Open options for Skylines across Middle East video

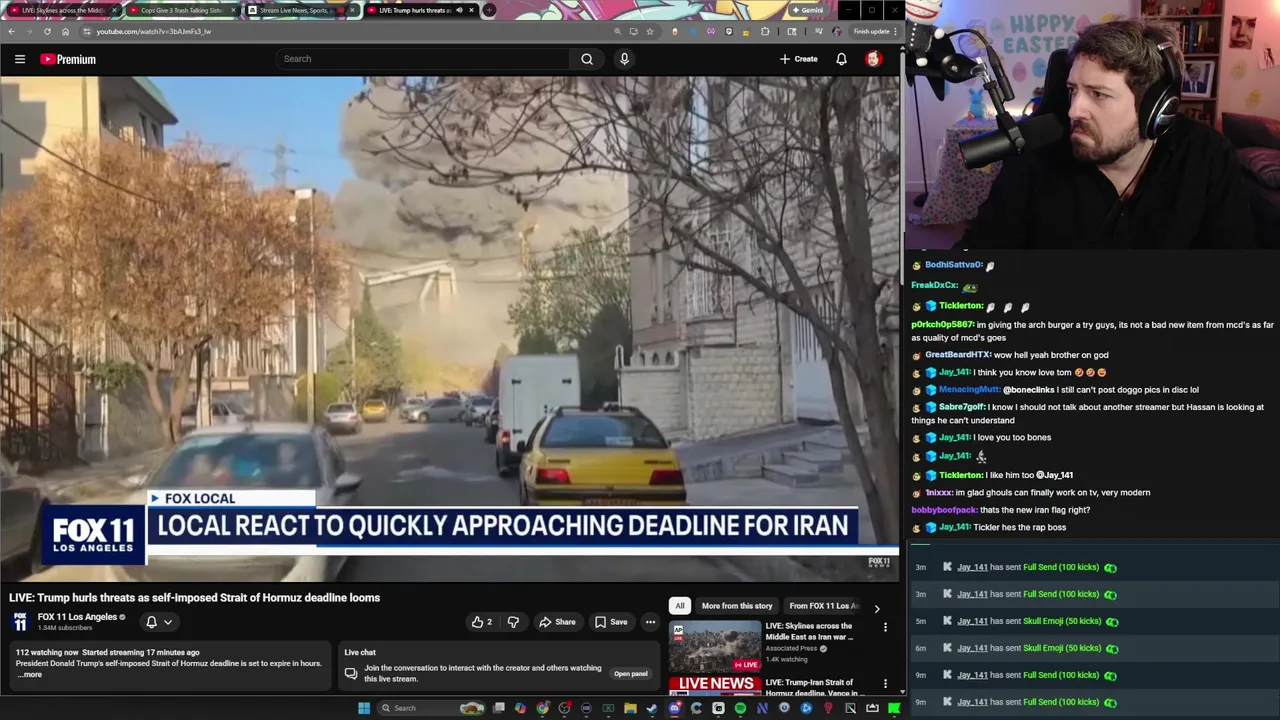(x=885, y=628)
